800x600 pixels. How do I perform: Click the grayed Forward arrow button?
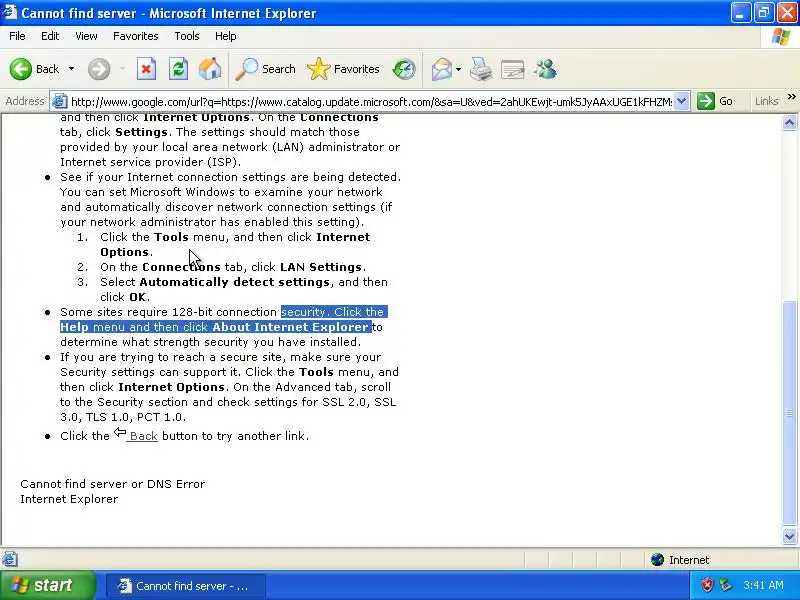99,69
